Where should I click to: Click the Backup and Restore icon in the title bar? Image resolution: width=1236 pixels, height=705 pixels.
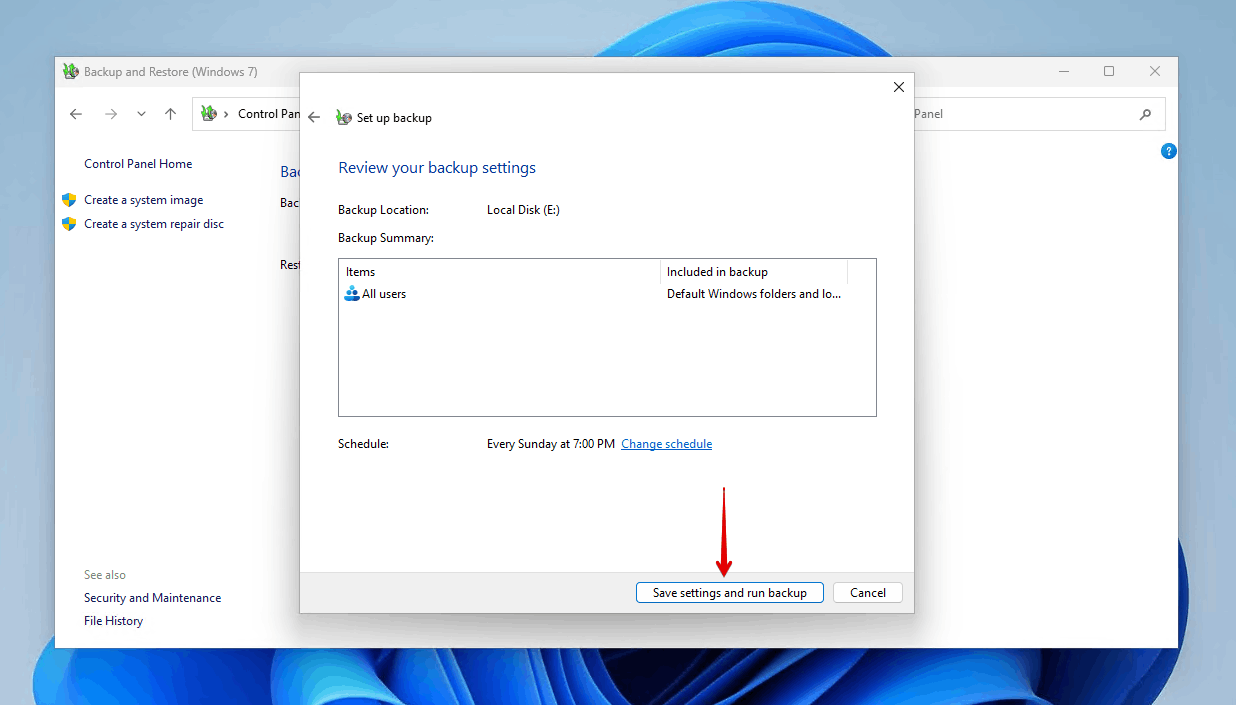(69, 71)
